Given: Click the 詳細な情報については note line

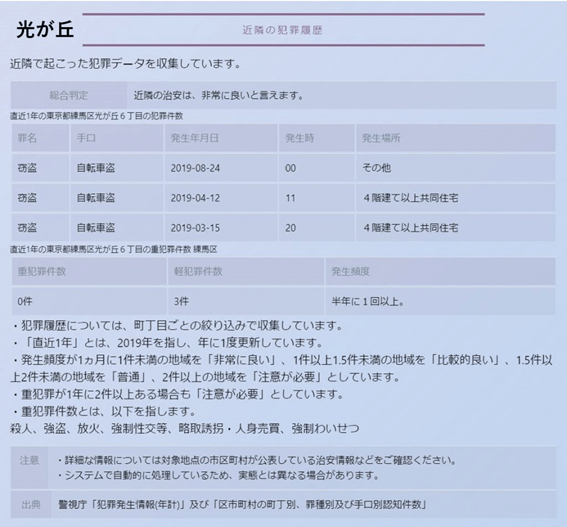Looking at the screenshot, I should [257, 460].
